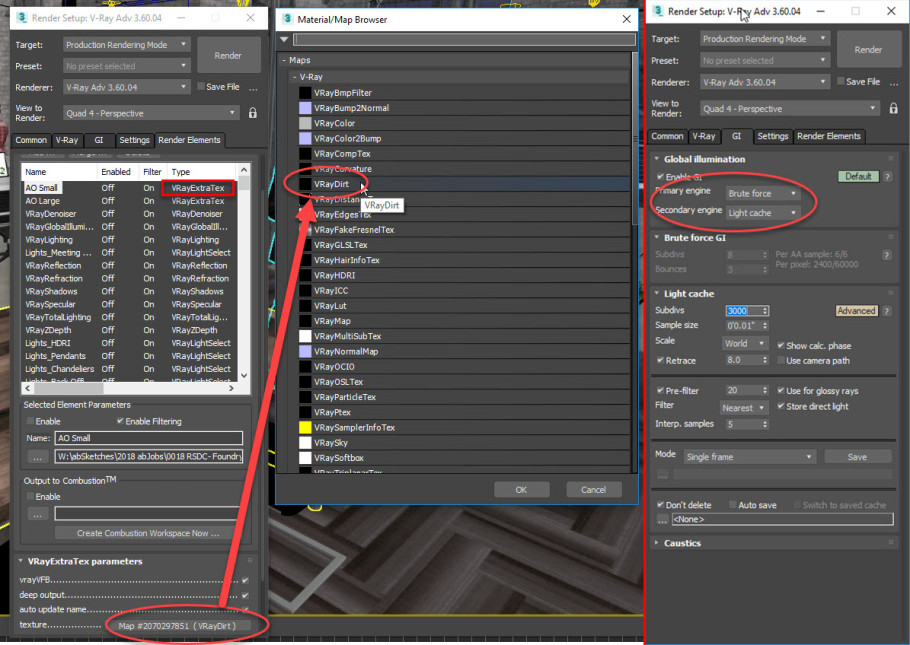Switch to Render Elements tab in left window
910x645 pixels.
(189, 140)
